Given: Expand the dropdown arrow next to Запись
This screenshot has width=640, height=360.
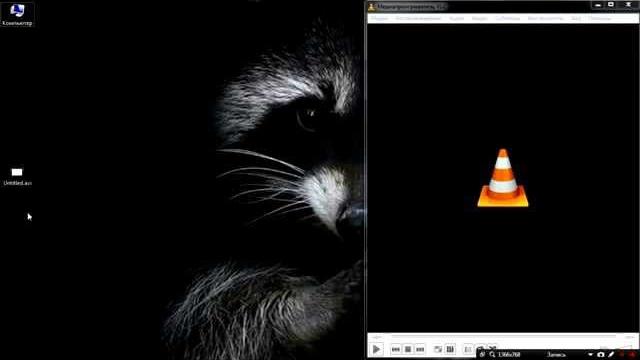Looking at the screenshot, I should pos(590,355).
